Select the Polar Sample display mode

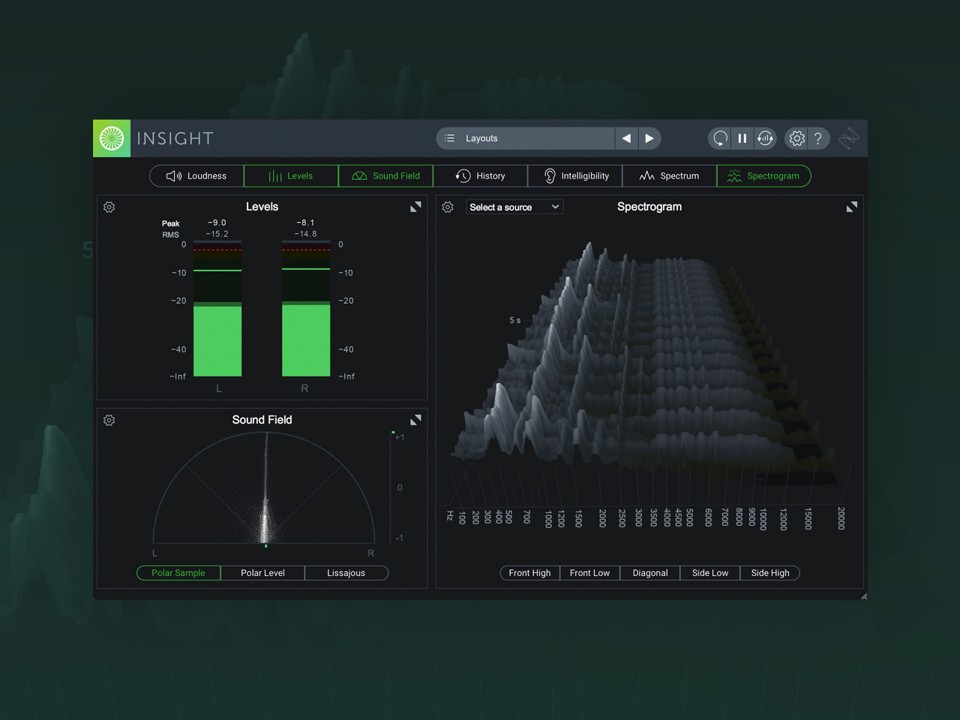click(177, 572)
